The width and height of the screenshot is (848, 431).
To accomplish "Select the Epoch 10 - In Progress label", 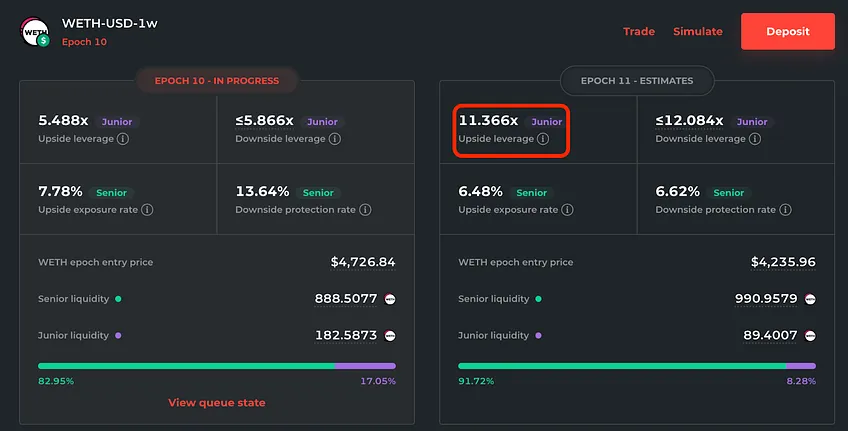I will 217,81.
